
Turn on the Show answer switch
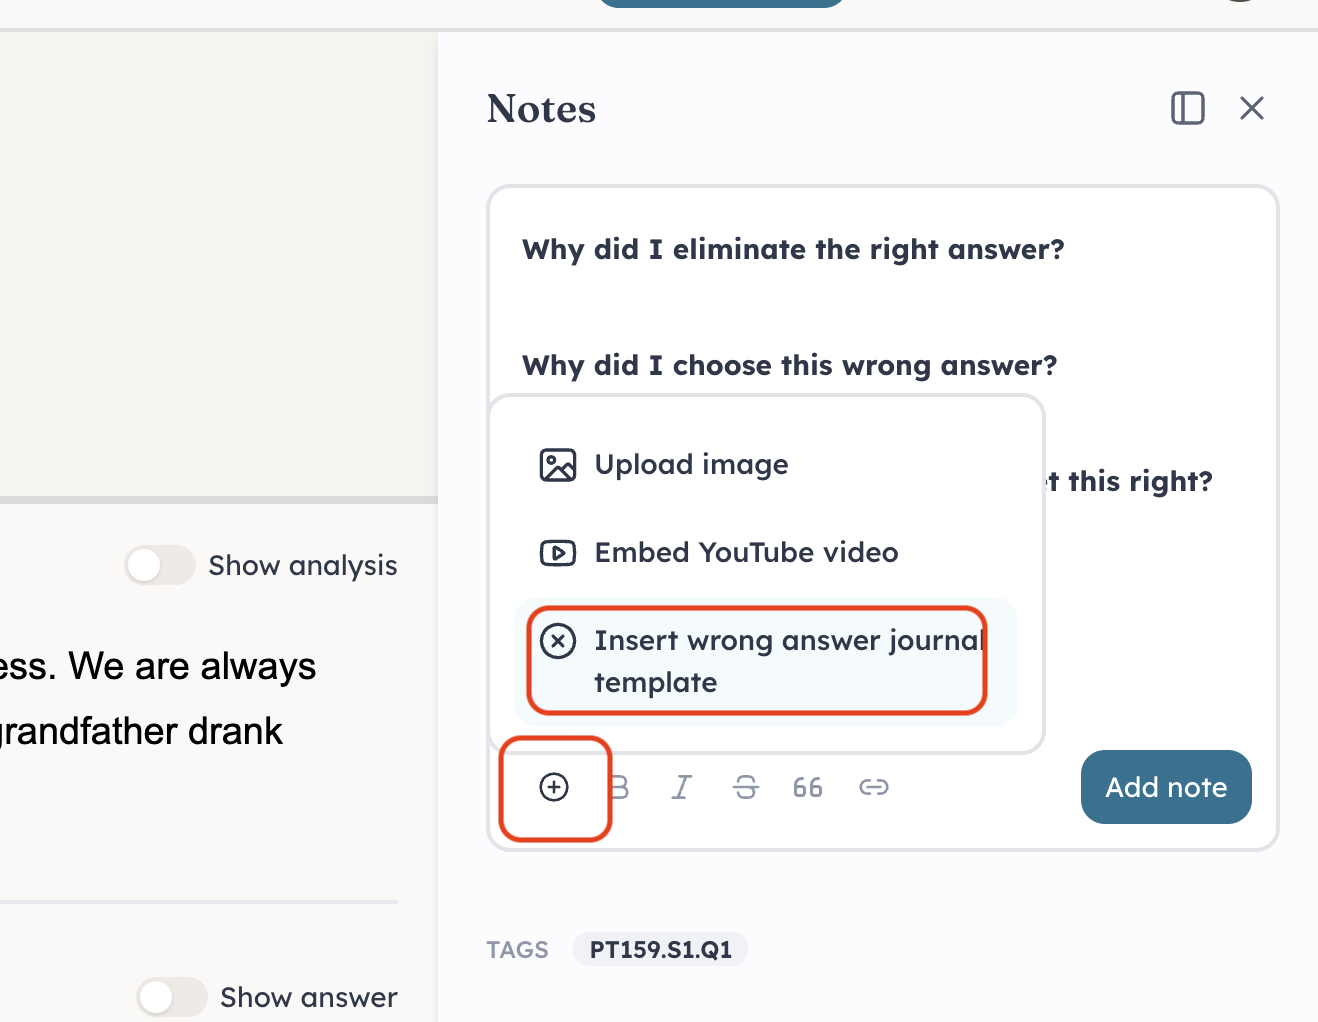[171, 997]
